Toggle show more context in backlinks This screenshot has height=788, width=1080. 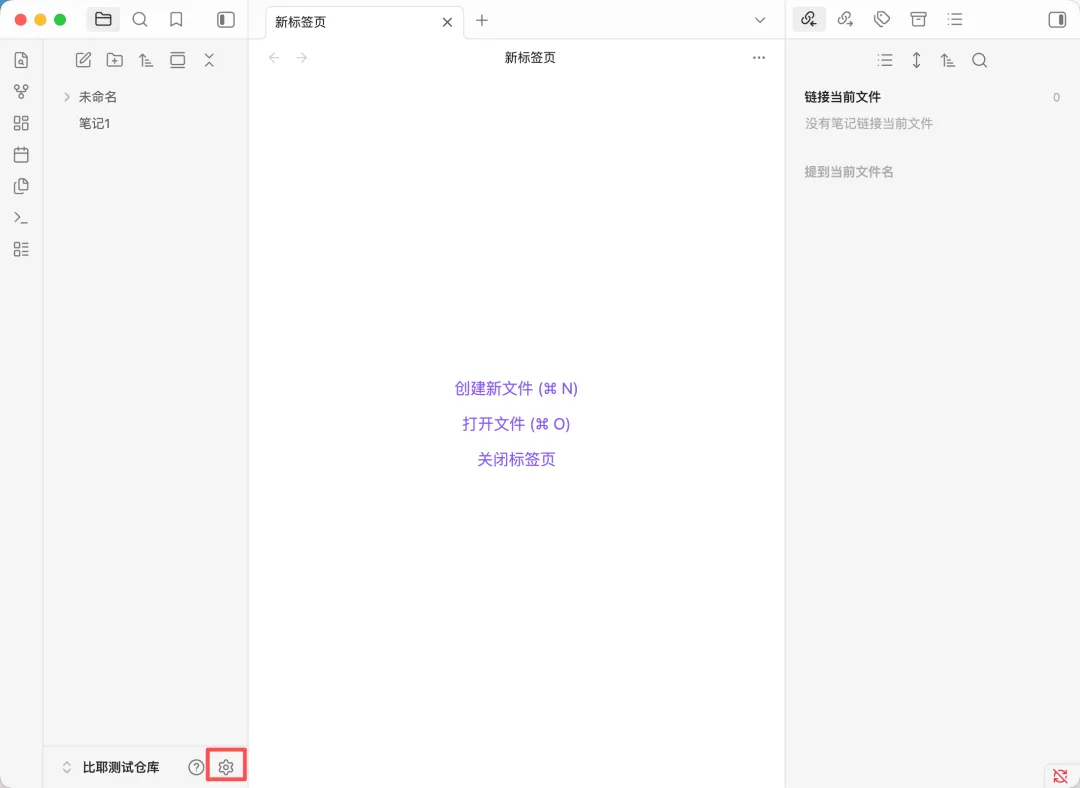click(916, 60)
